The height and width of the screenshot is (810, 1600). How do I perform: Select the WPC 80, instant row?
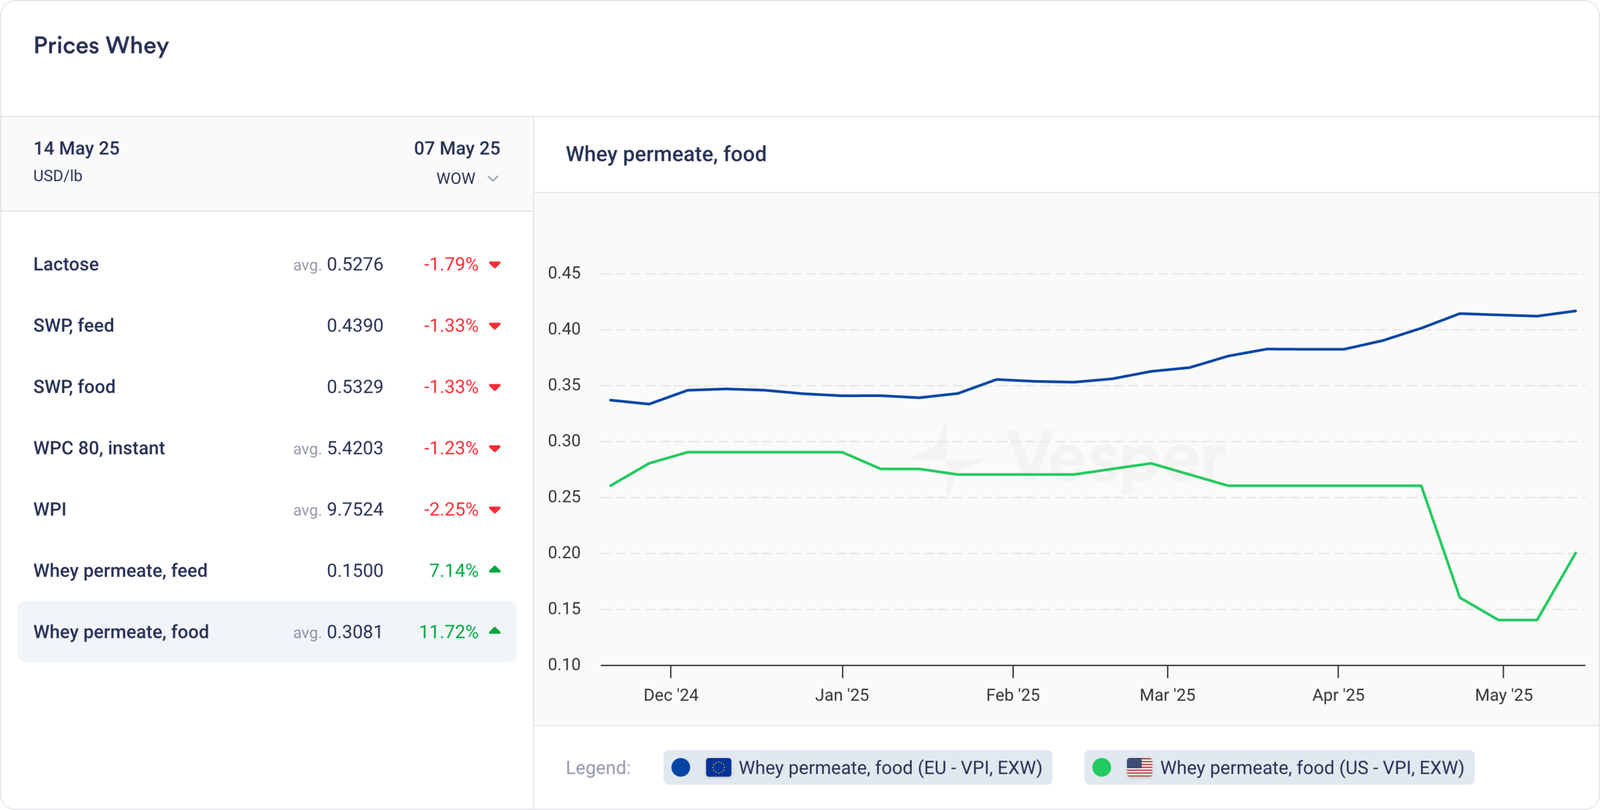click(x=266, y=449)
